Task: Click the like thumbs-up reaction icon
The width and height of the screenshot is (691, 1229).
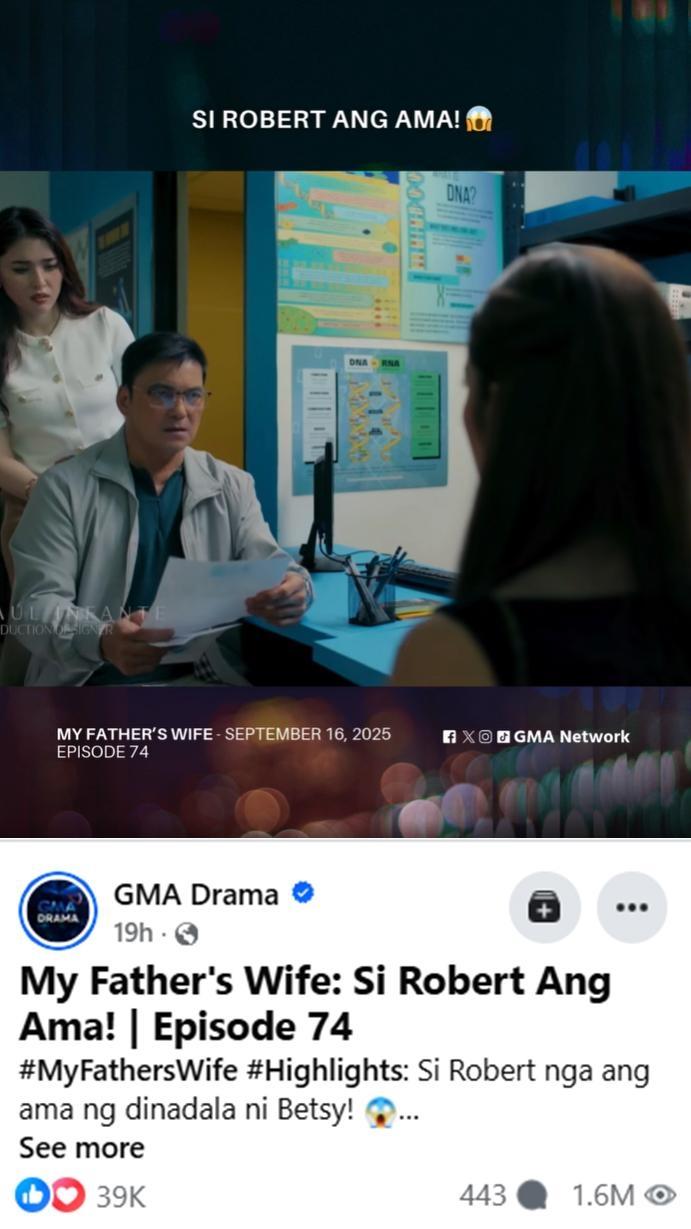Action: tap(32, 1194)
